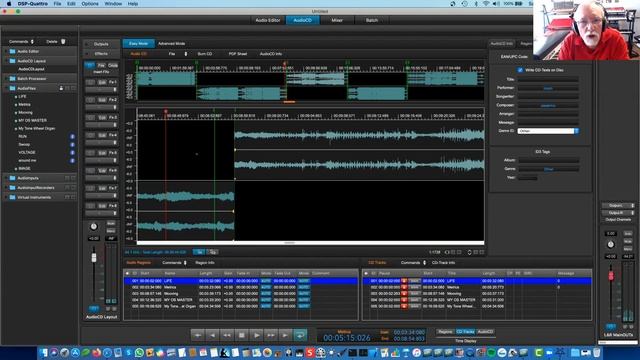Viewport: 640px width, 360px height.
Task: Open the Audio Editor tab
Action: pyautogui.click(x=267, y=20)
